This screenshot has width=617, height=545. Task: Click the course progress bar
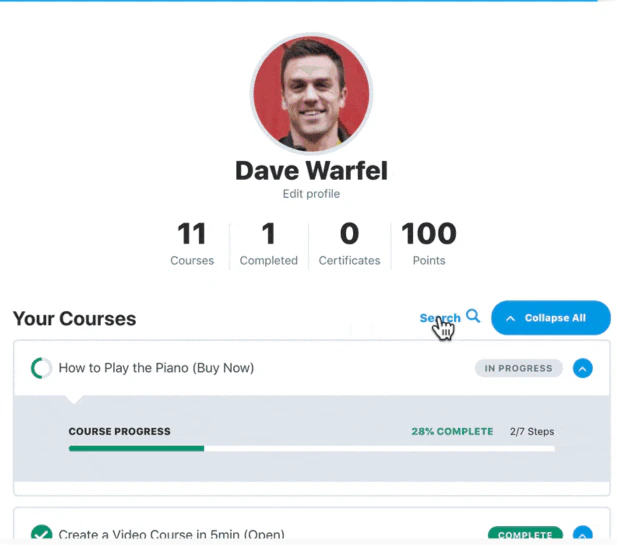pyautogui.click(x=312, y=449)
